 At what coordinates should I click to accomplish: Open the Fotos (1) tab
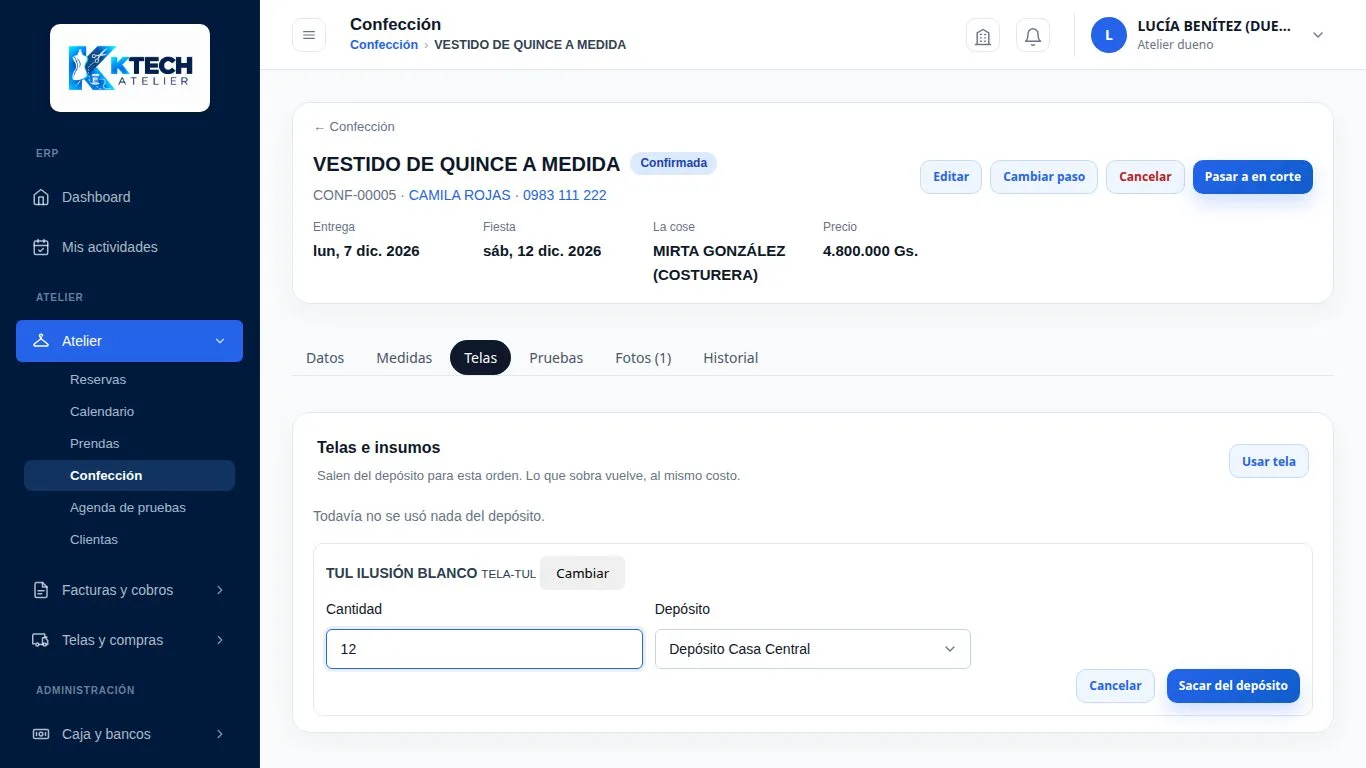(643, 358)
